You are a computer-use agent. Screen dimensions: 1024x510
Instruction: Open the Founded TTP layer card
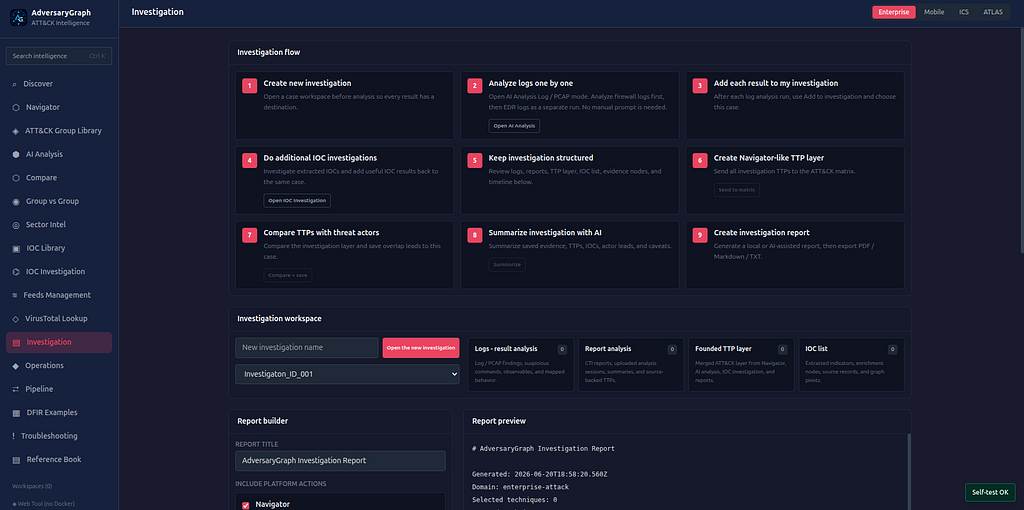tap(741, 364)
